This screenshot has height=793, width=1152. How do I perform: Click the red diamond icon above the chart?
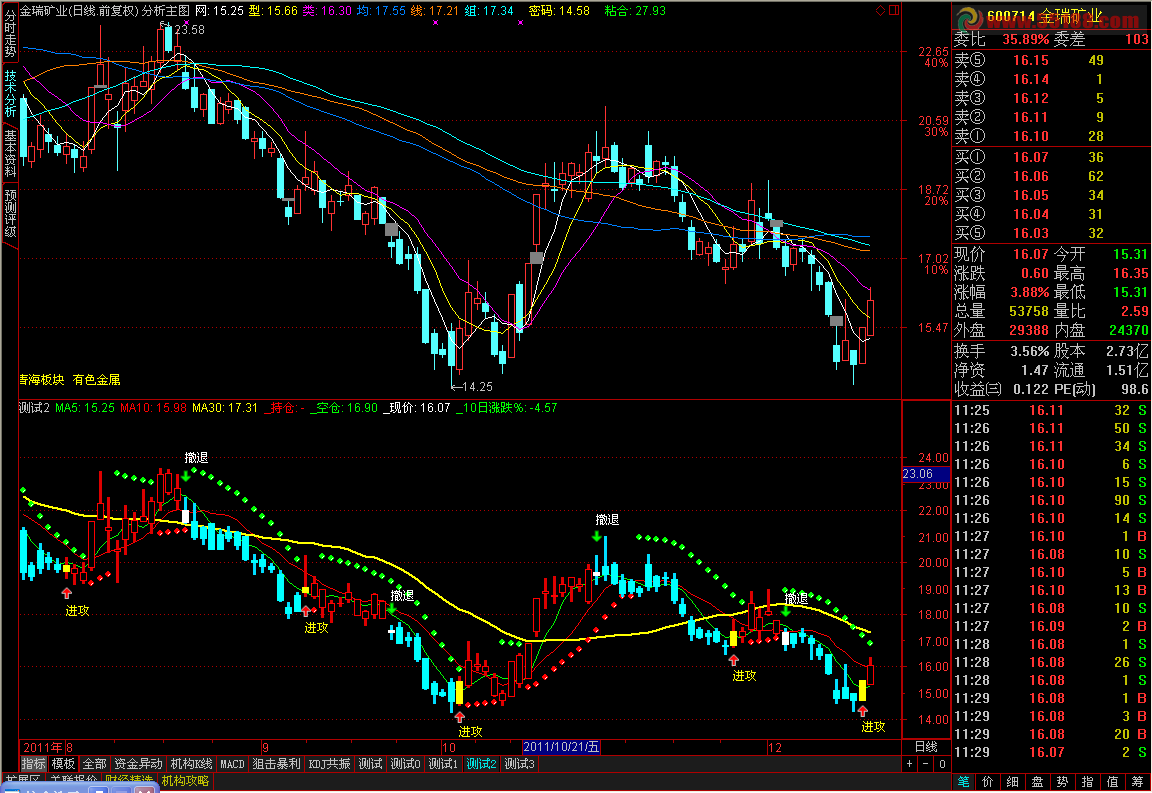coord(880,10)
